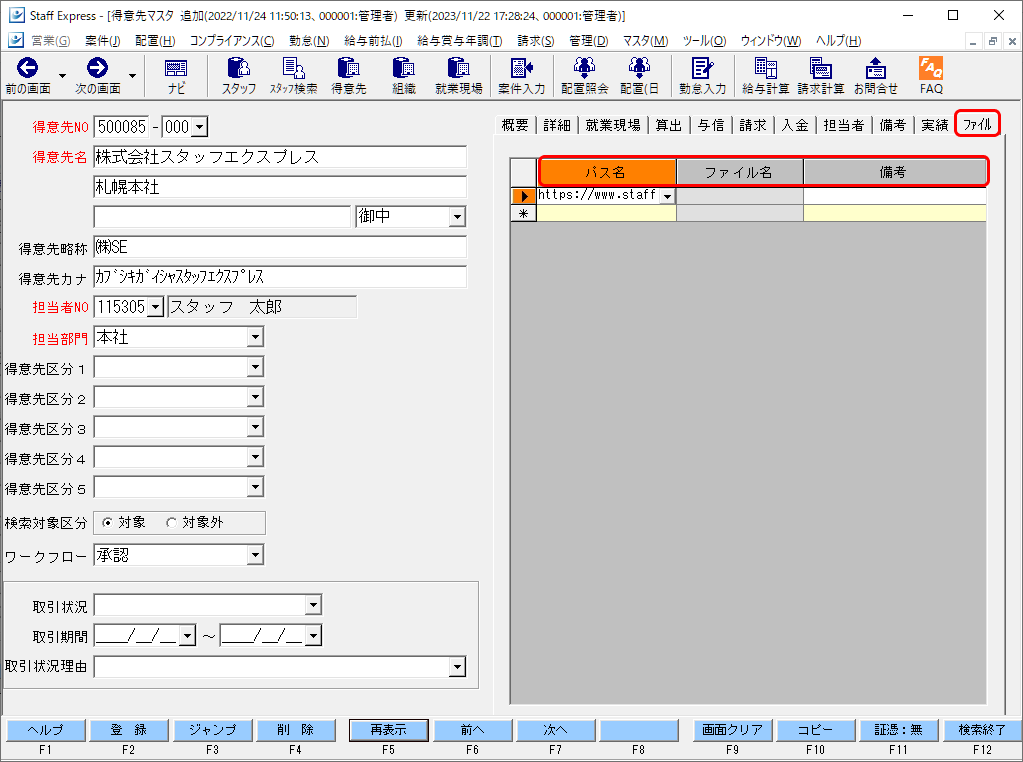The height and width of the screenshot is (762, 1023).
Task: Open the 取引状況理由 dropdown
Action: click(457, 667)
